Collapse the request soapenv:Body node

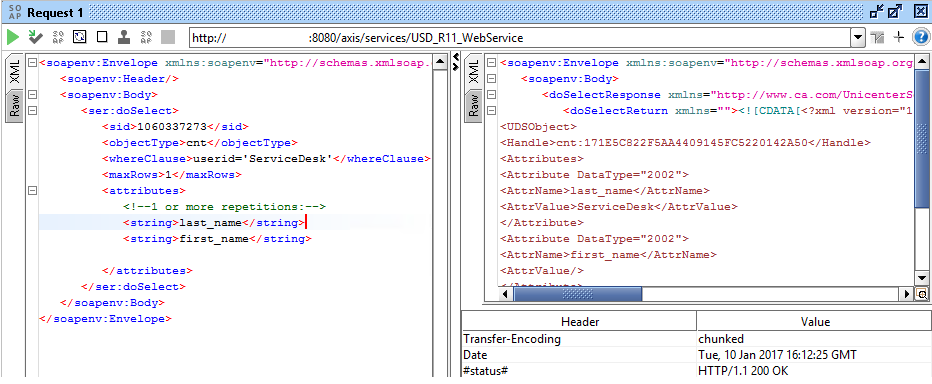(x=32, y=95)
